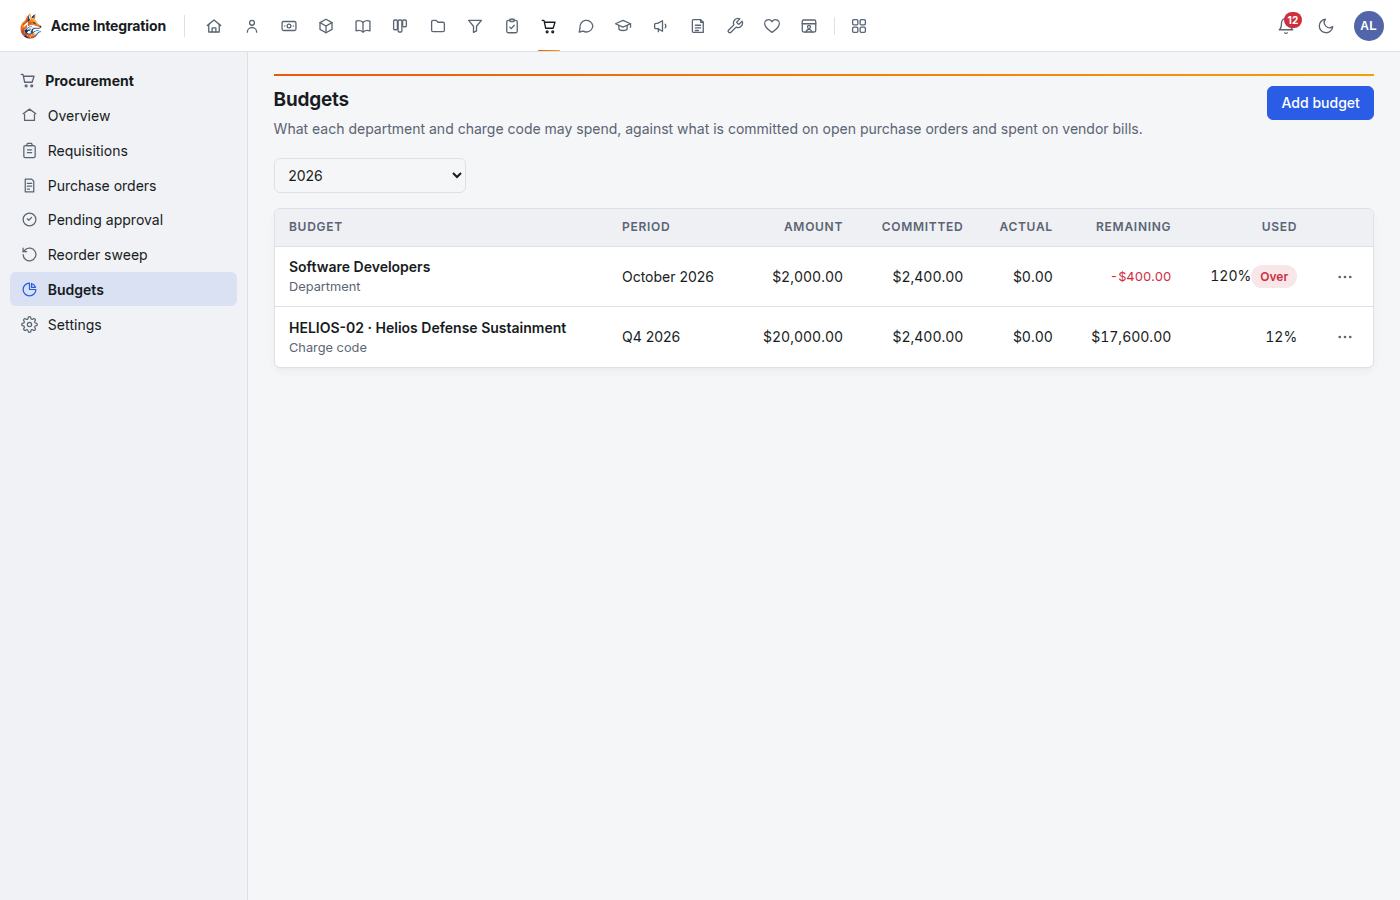Click the Acme Integration logo link
The width and height of the screenshot is (1400, 900).
tap(93, 26)
